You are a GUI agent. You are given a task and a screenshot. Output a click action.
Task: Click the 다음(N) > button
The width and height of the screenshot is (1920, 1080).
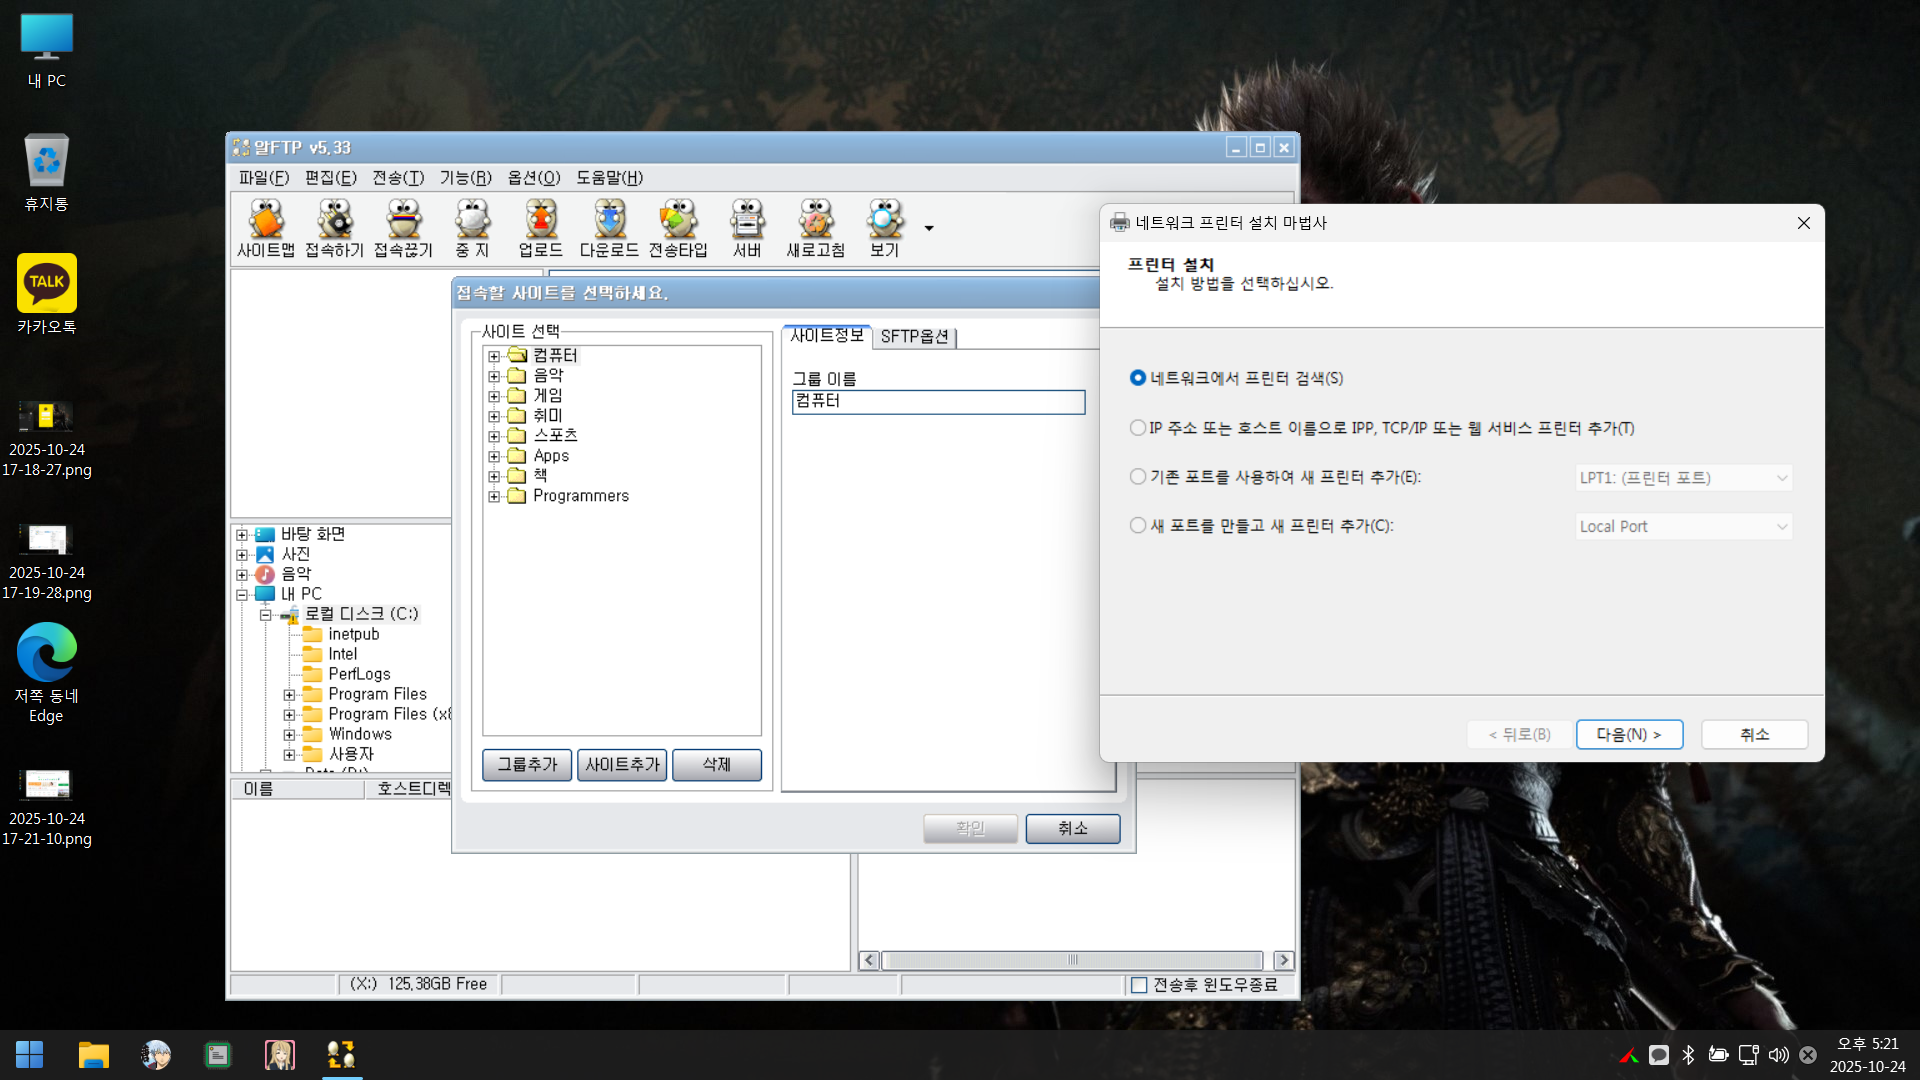(1629, 734)
